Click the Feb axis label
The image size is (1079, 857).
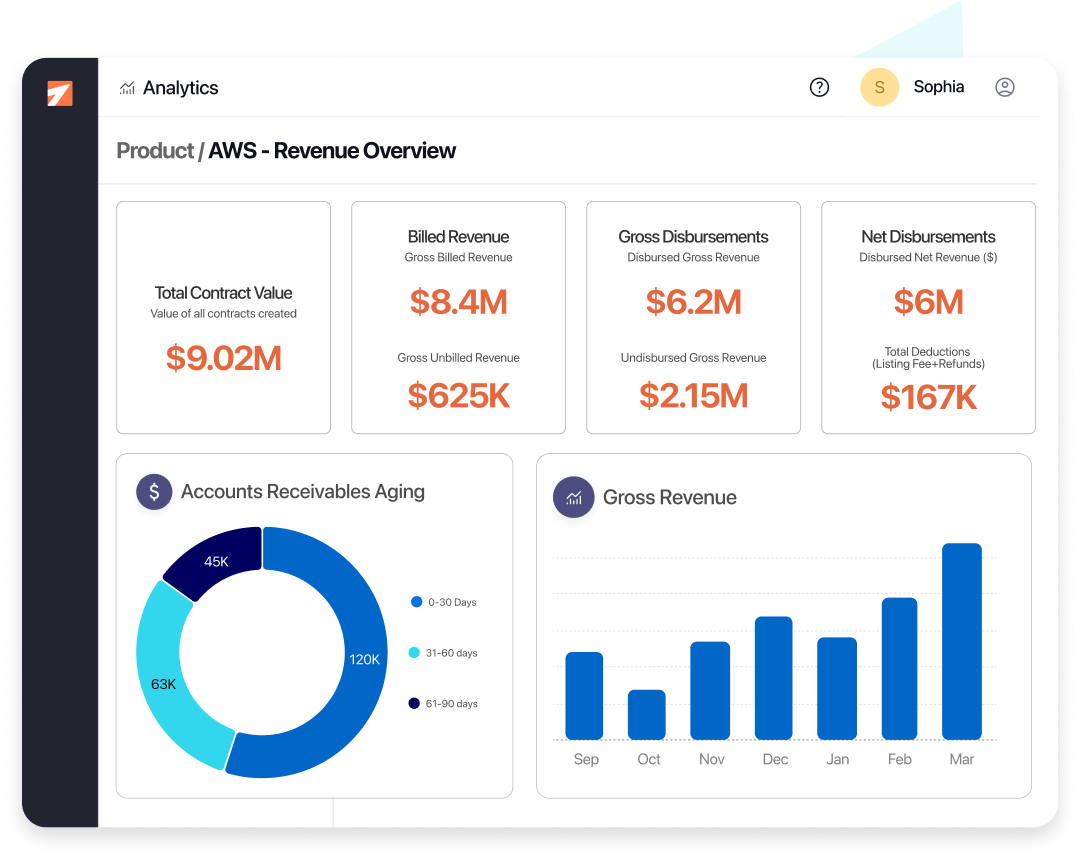899,759
